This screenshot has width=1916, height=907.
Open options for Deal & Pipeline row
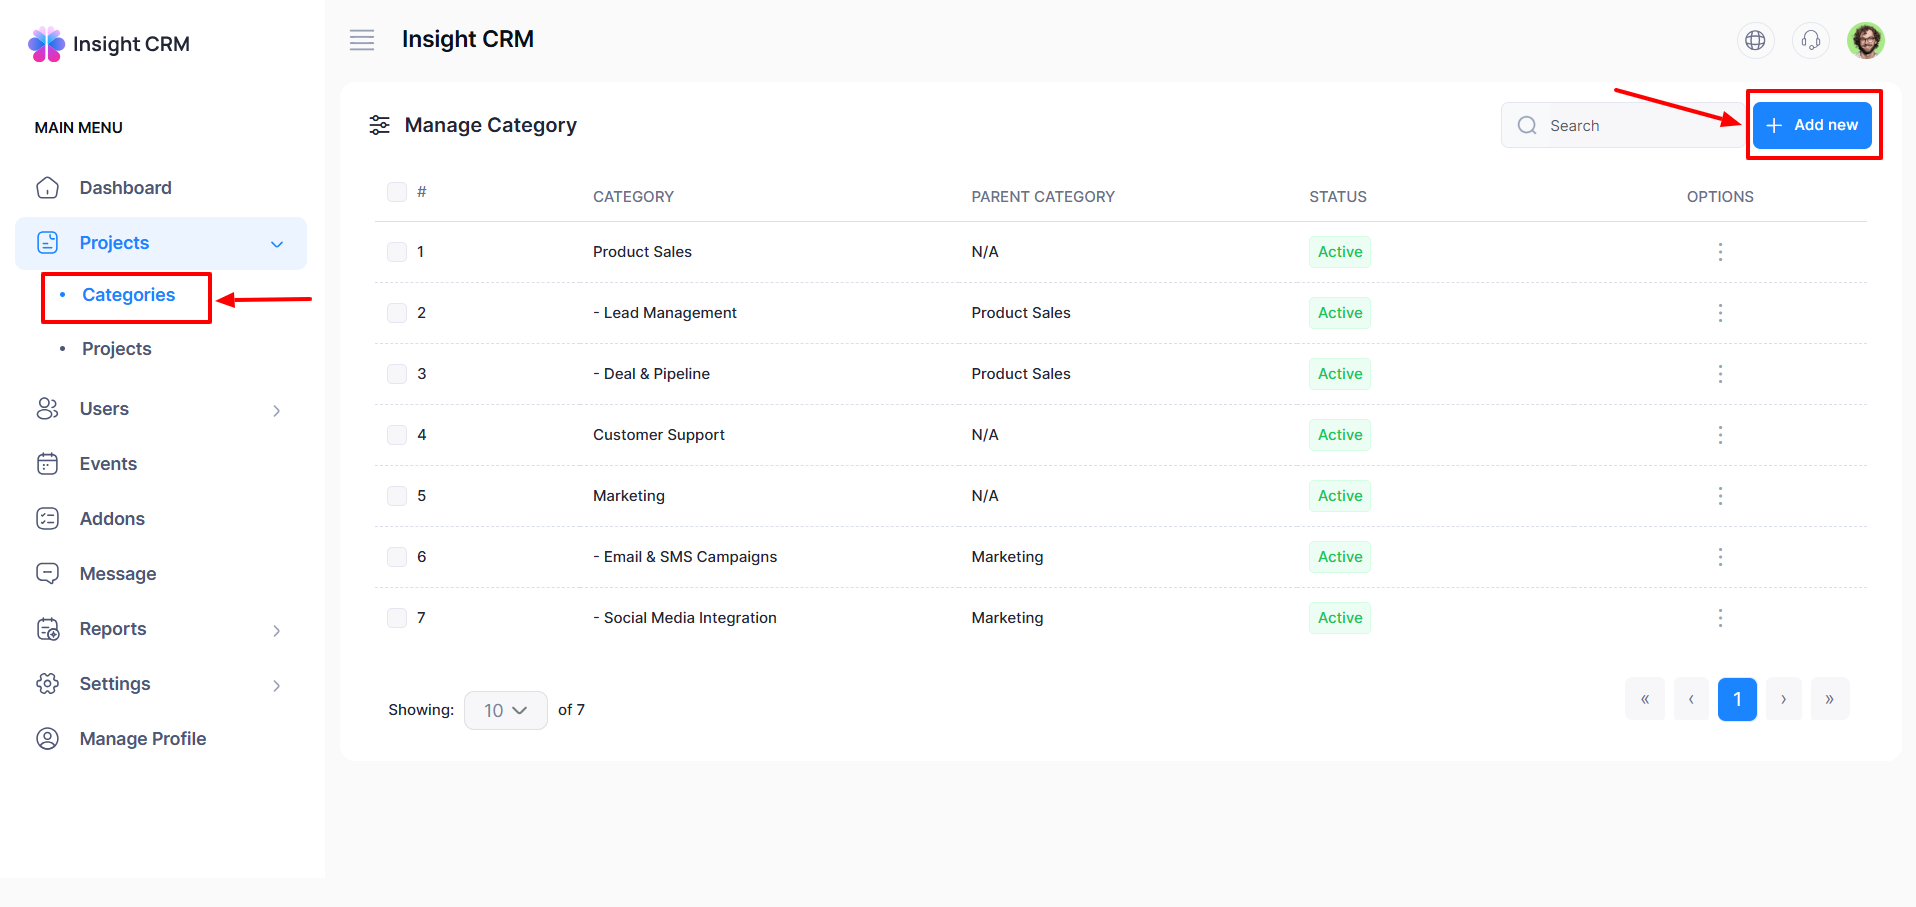(x=1720, y=374)
